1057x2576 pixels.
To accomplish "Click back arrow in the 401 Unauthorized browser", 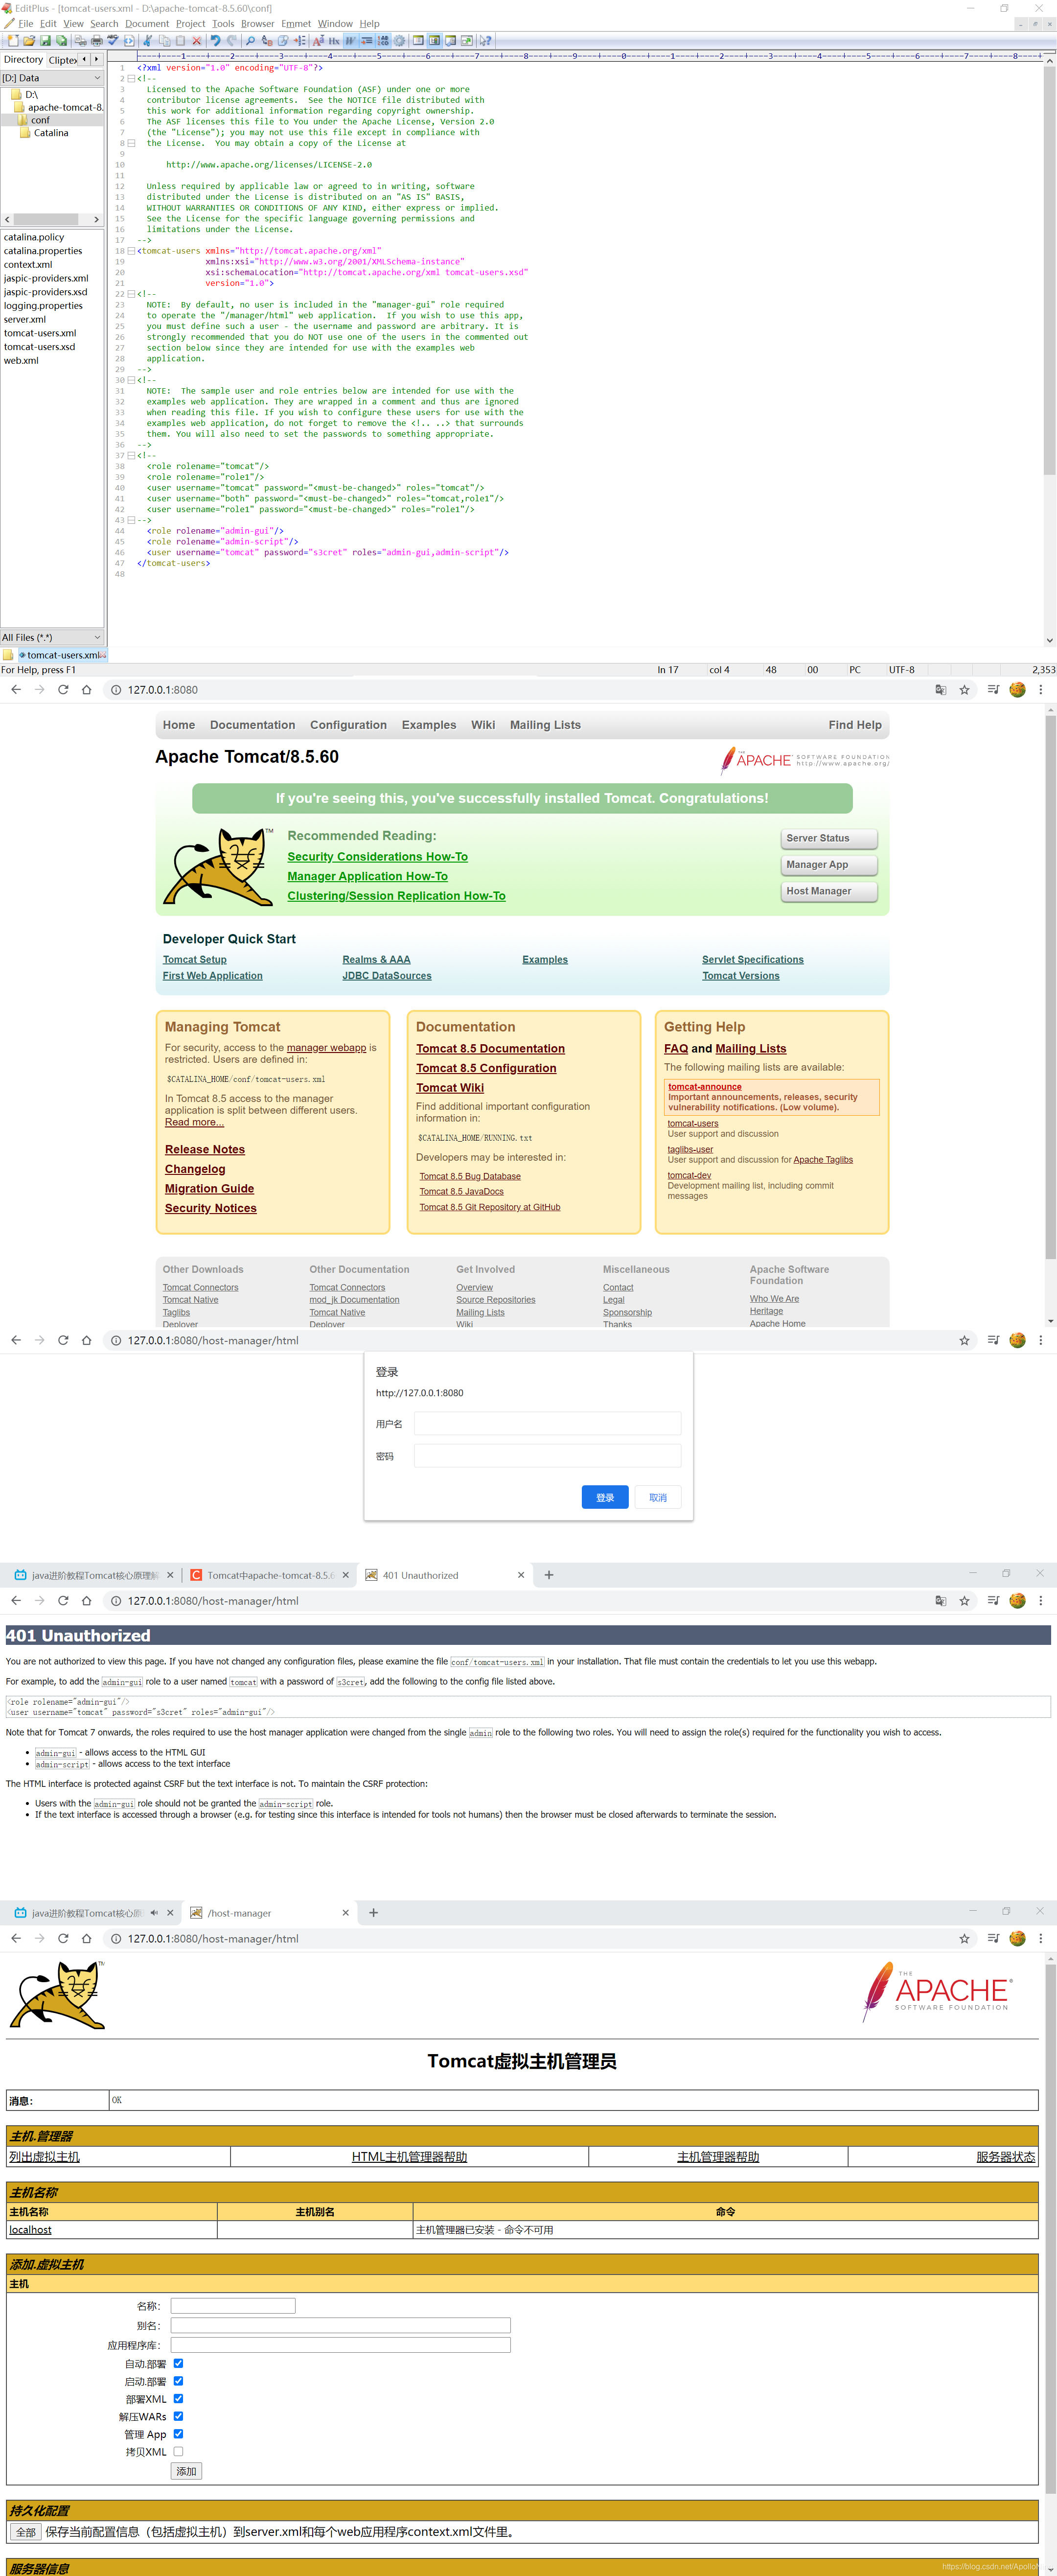I will (16, 1600).
